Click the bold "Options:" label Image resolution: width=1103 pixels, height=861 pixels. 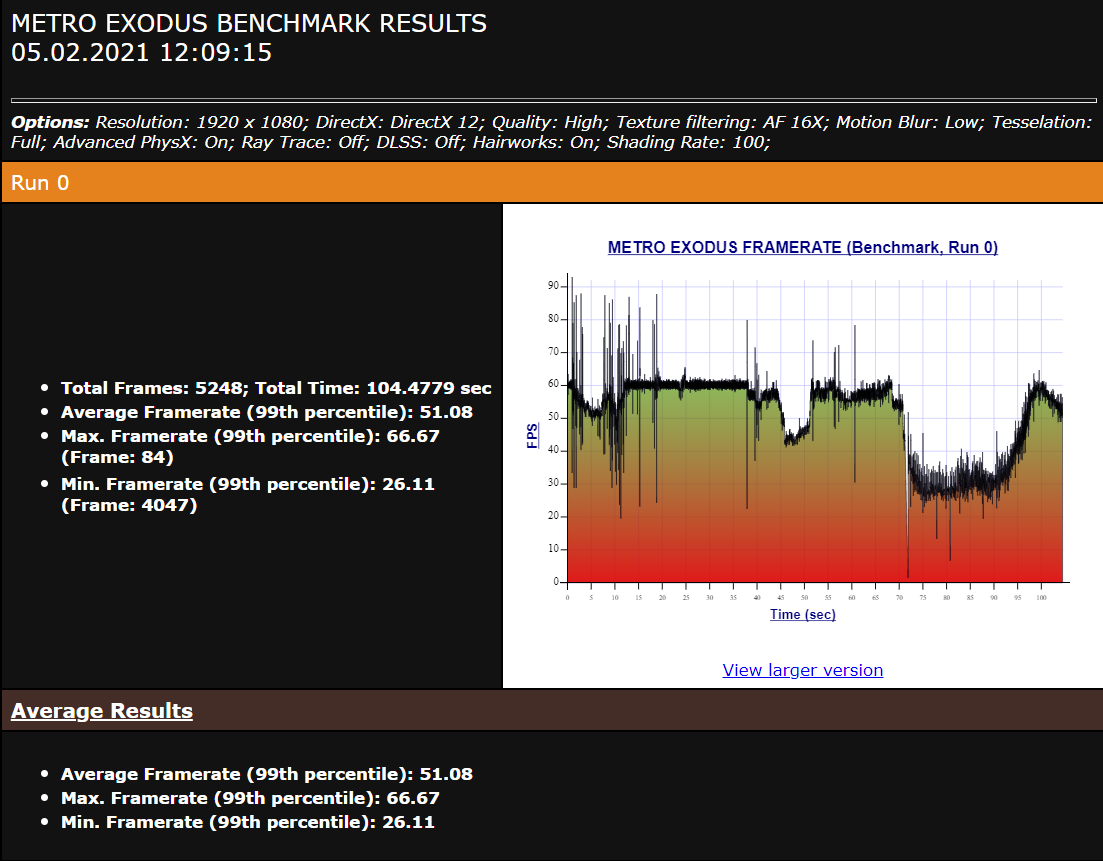[50, 122]
